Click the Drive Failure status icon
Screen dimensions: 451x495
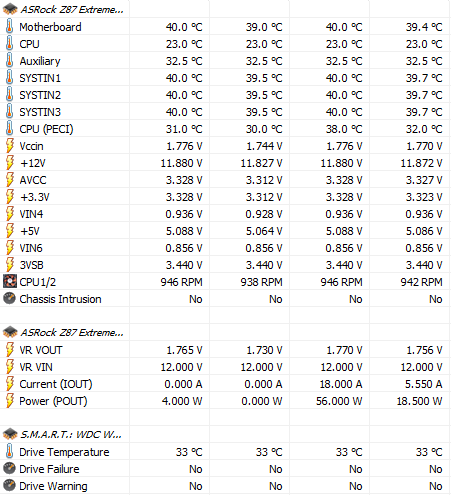coord(9,469)
